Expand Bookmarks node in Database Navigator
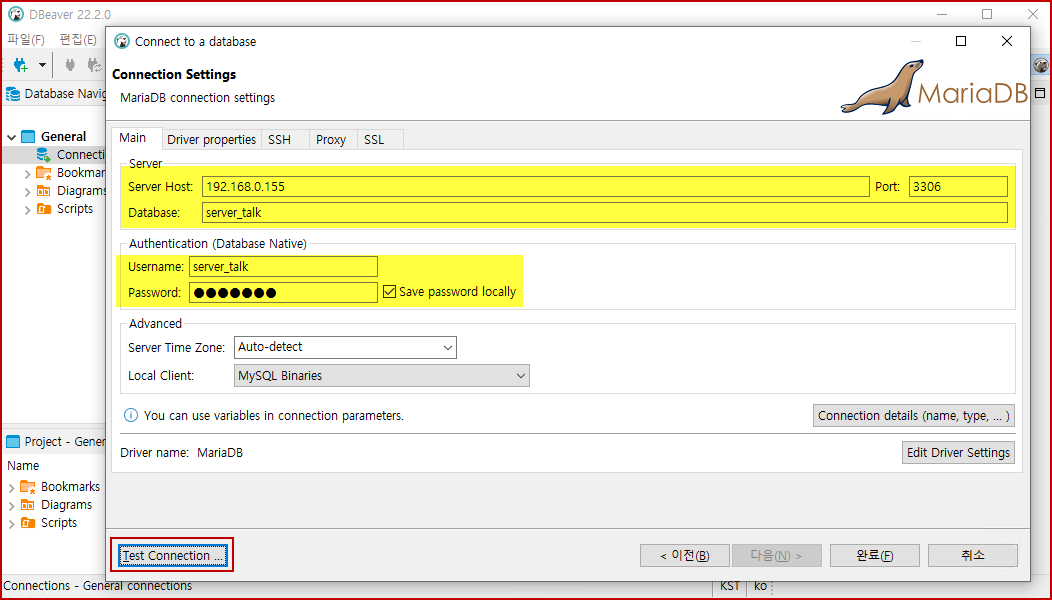1052x600 pixels. coord(28,174)
